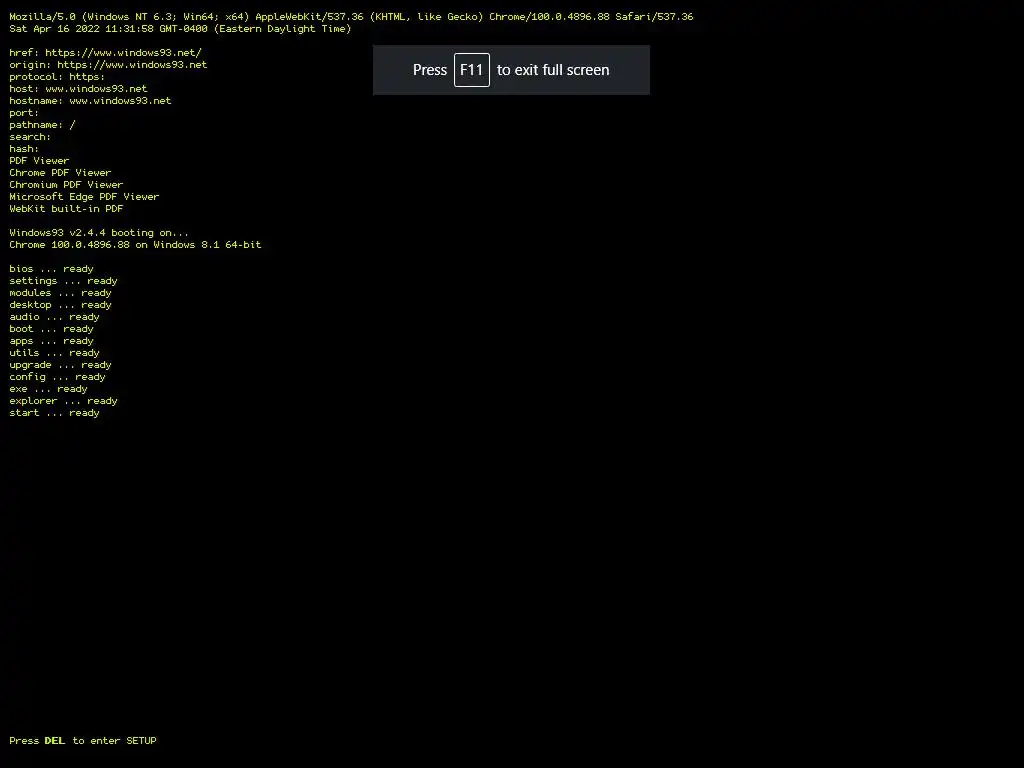Select the 'Chrome PDF Viewer' line

(60, 173)
